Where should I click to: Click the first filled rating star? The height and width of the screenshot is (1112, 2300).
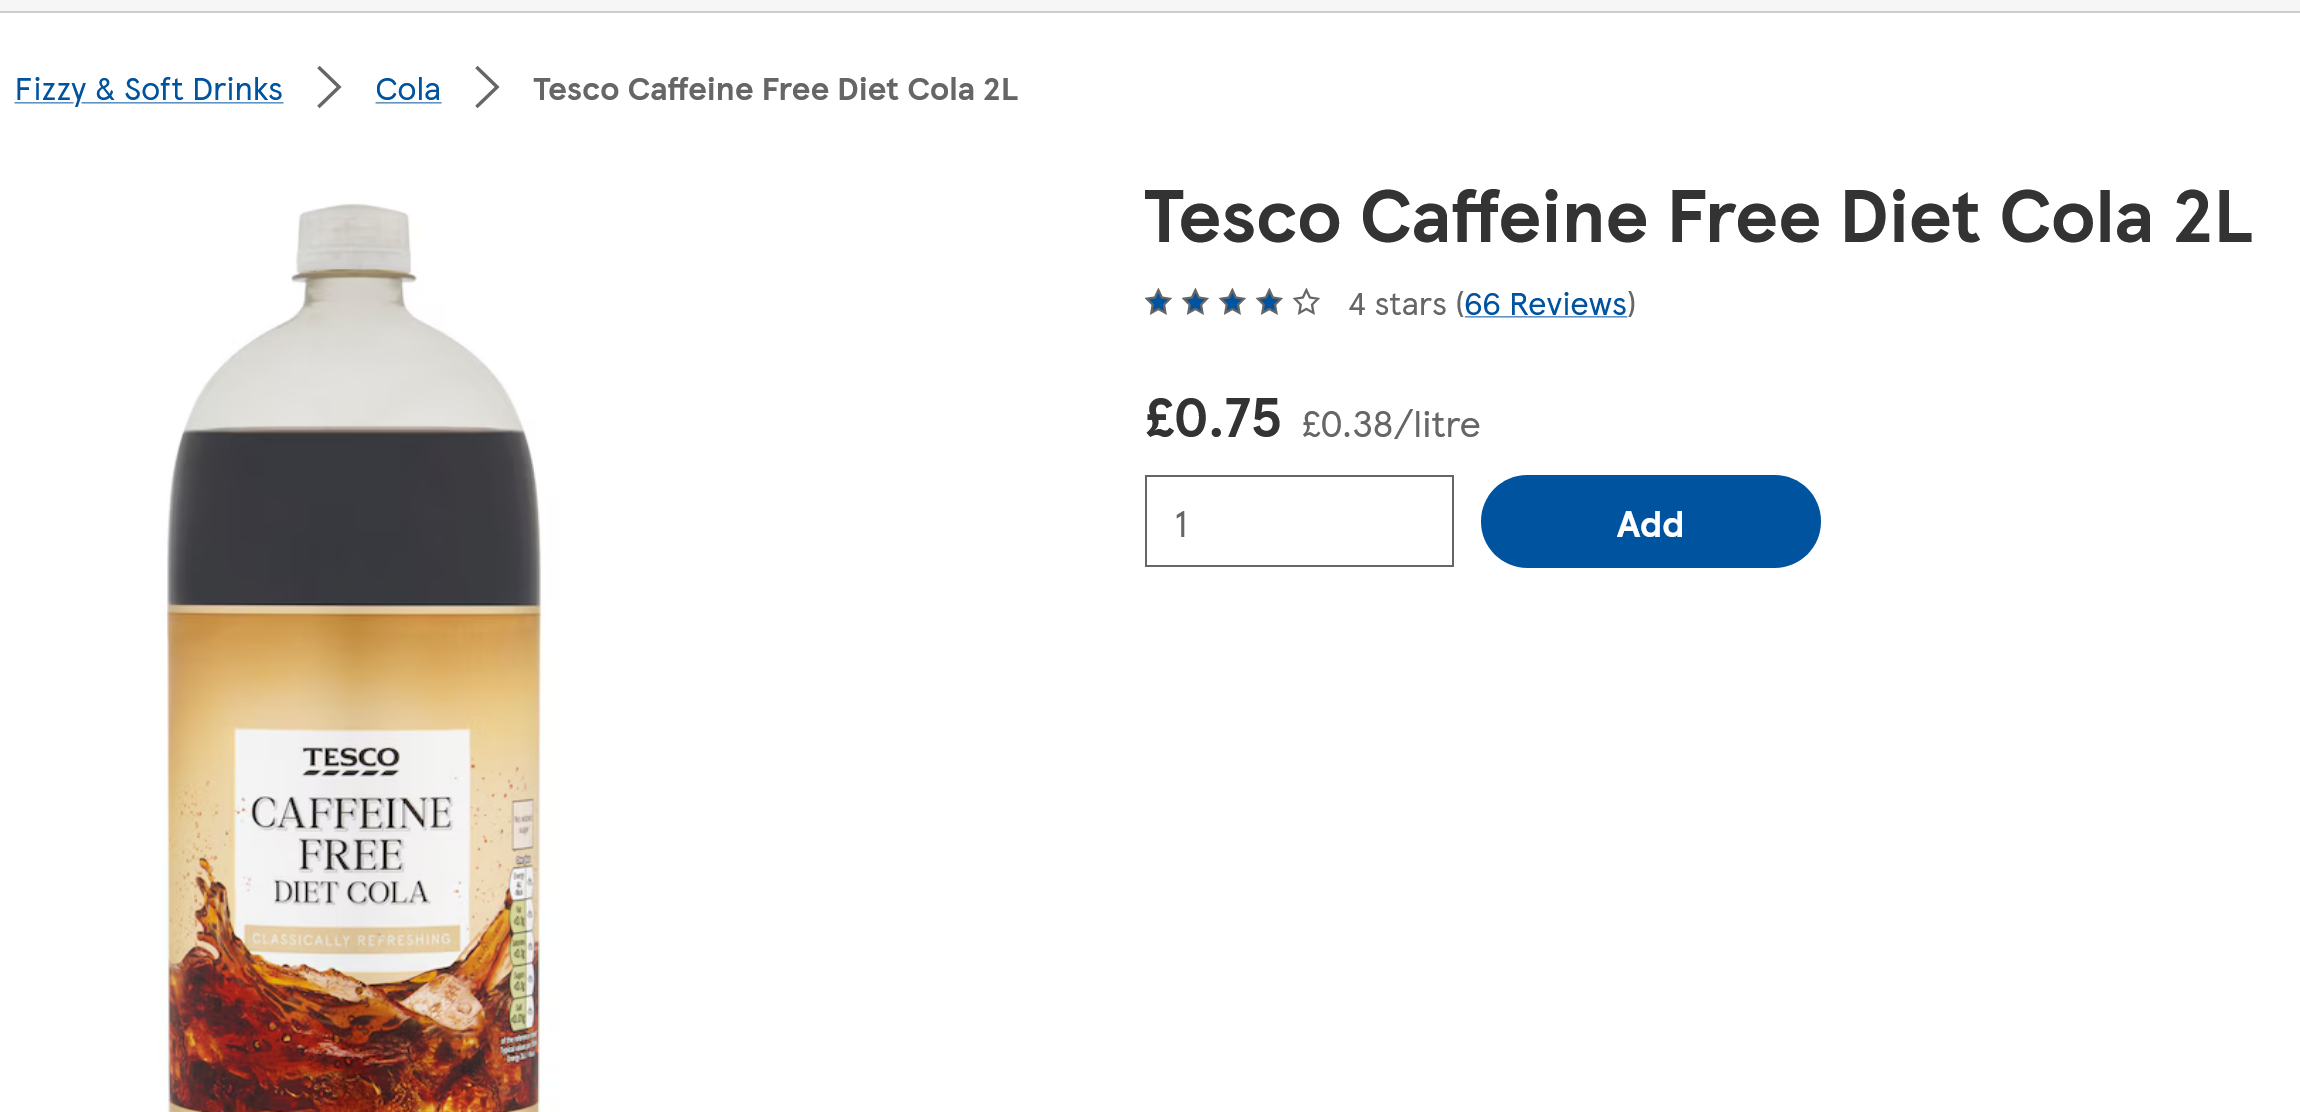(x=1159, y=302)
